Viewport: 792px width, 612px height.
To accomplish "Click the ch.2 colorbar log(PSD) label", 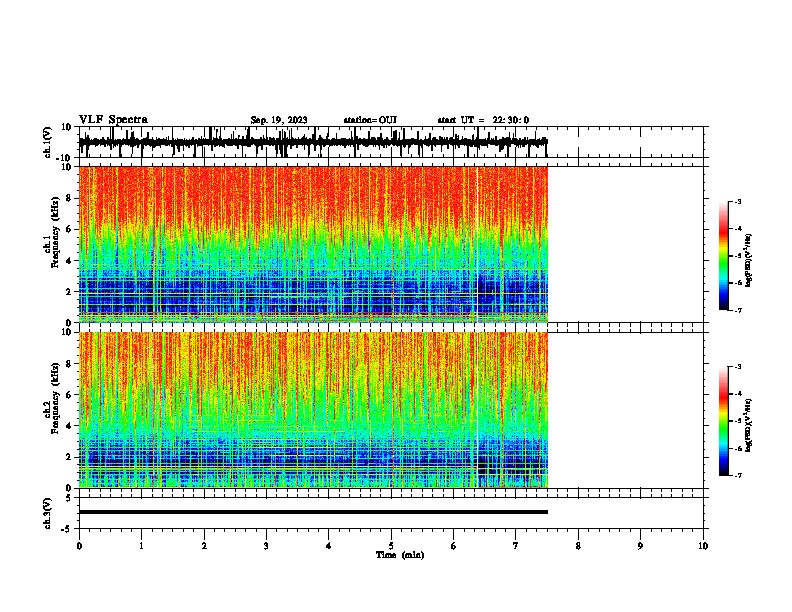I will 749,425.
